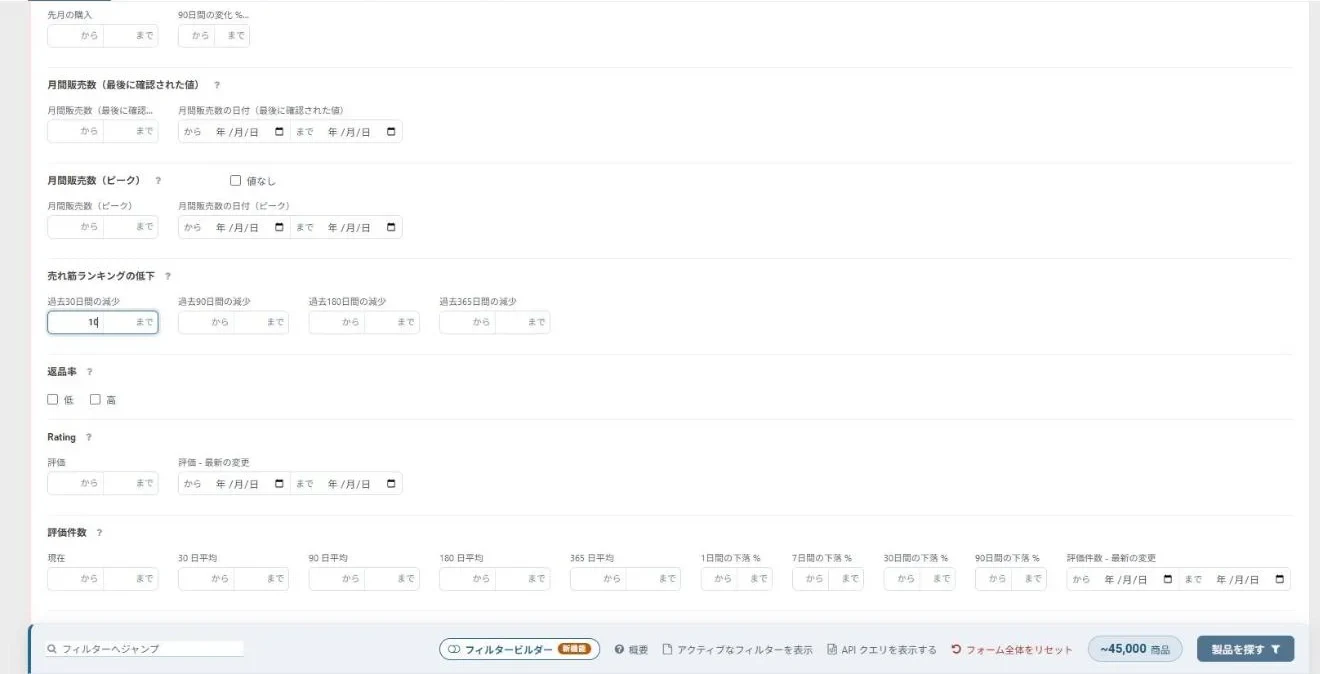The width and height of the screenshot is (1320, 674).
Task: Click the 30 日平均 まで field
Action: (x=261, y=579)
